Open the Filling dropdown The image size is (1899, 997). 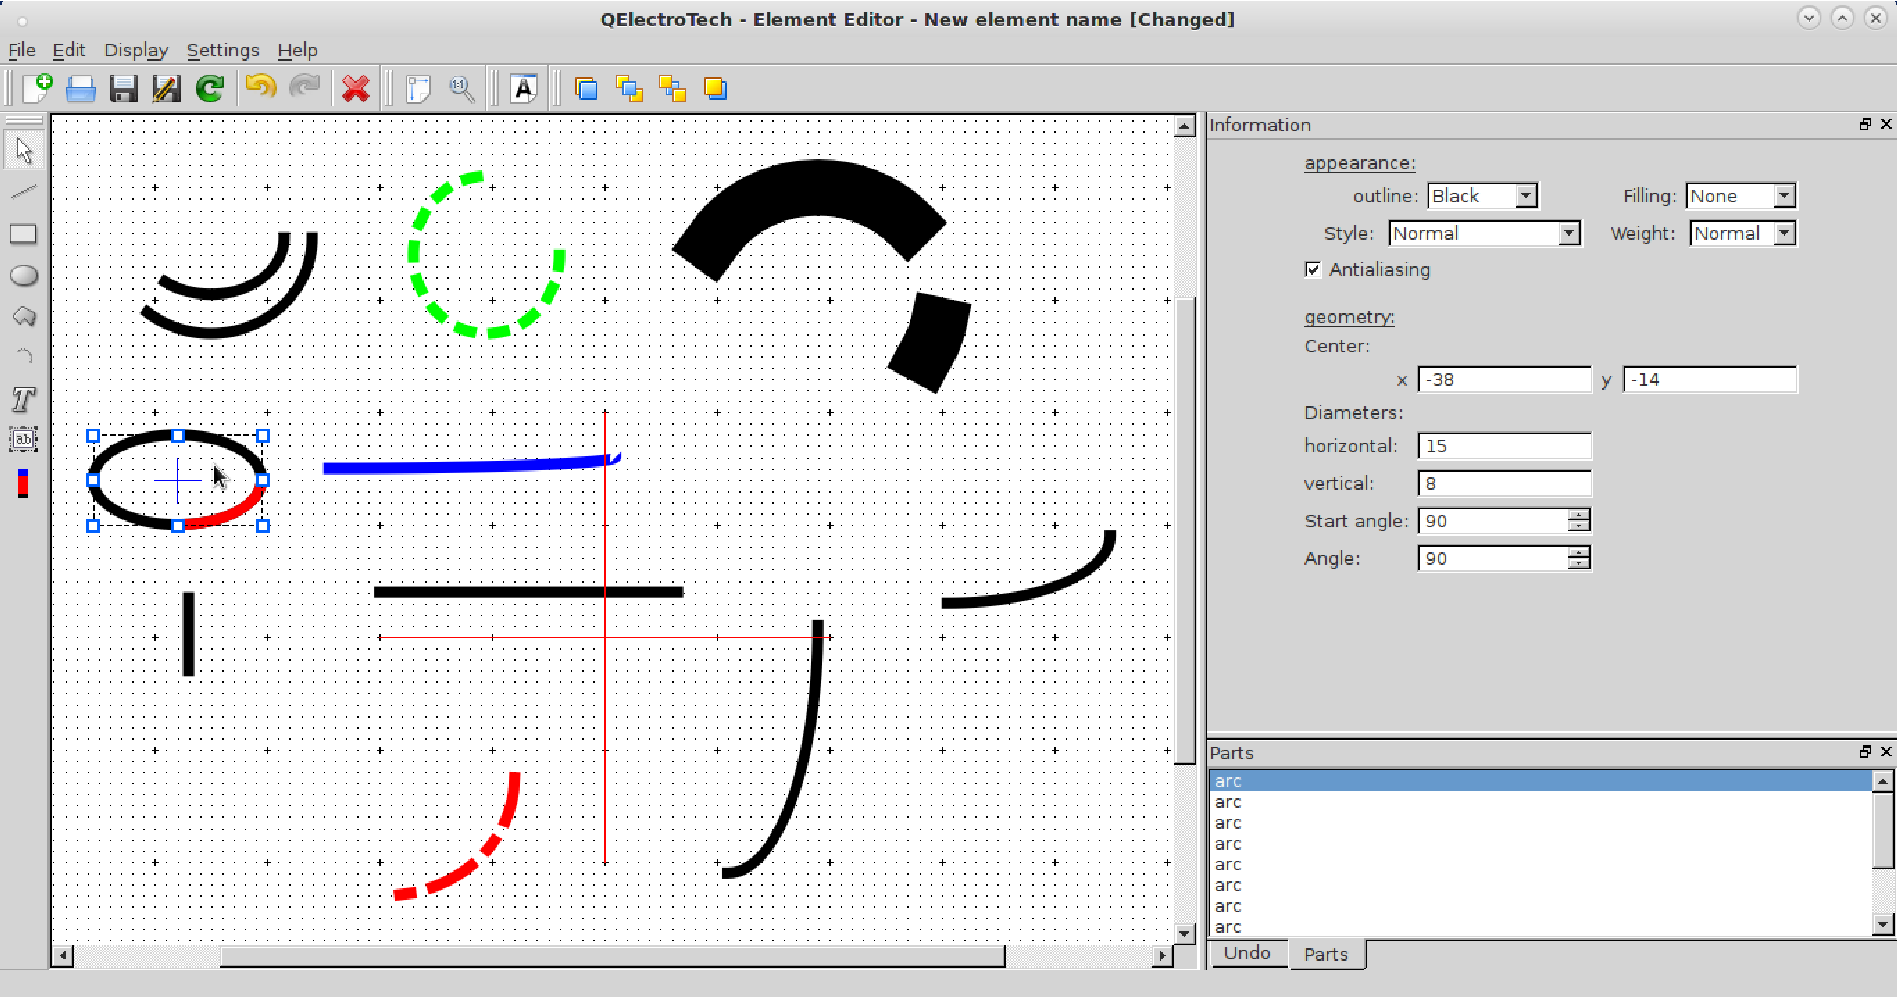coord(1740,196)
